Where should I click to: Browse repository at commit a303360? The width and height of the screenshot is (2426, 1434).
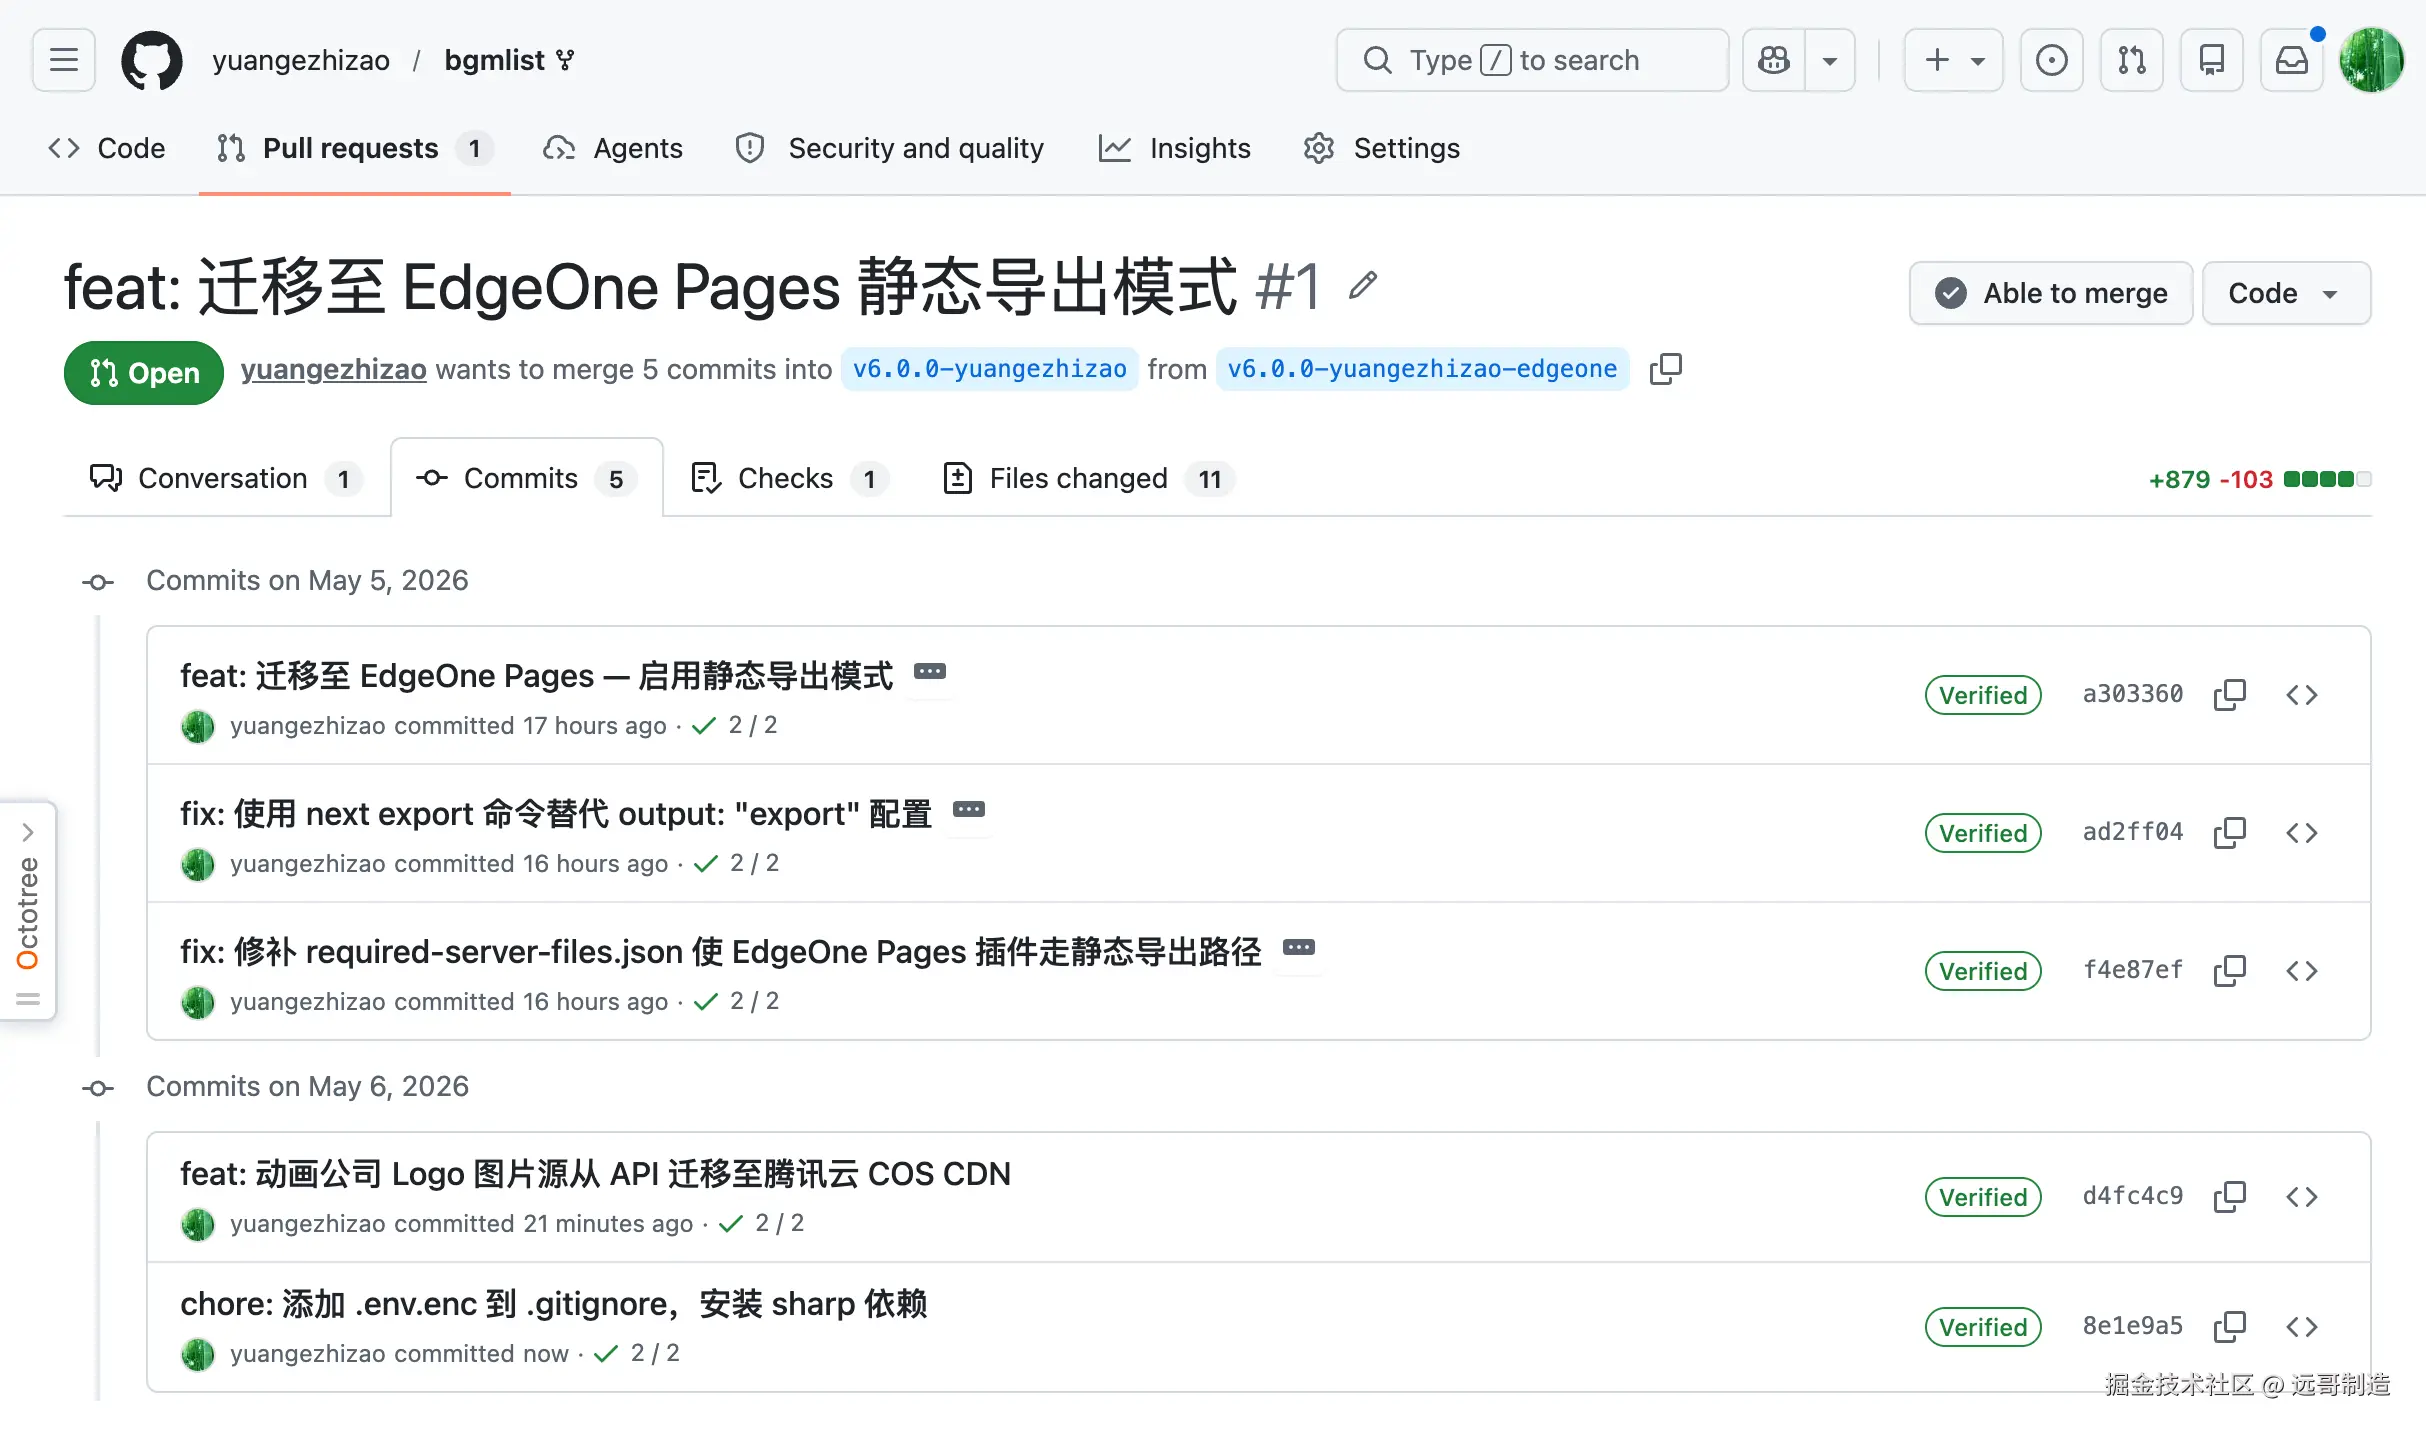[2302, 694]
